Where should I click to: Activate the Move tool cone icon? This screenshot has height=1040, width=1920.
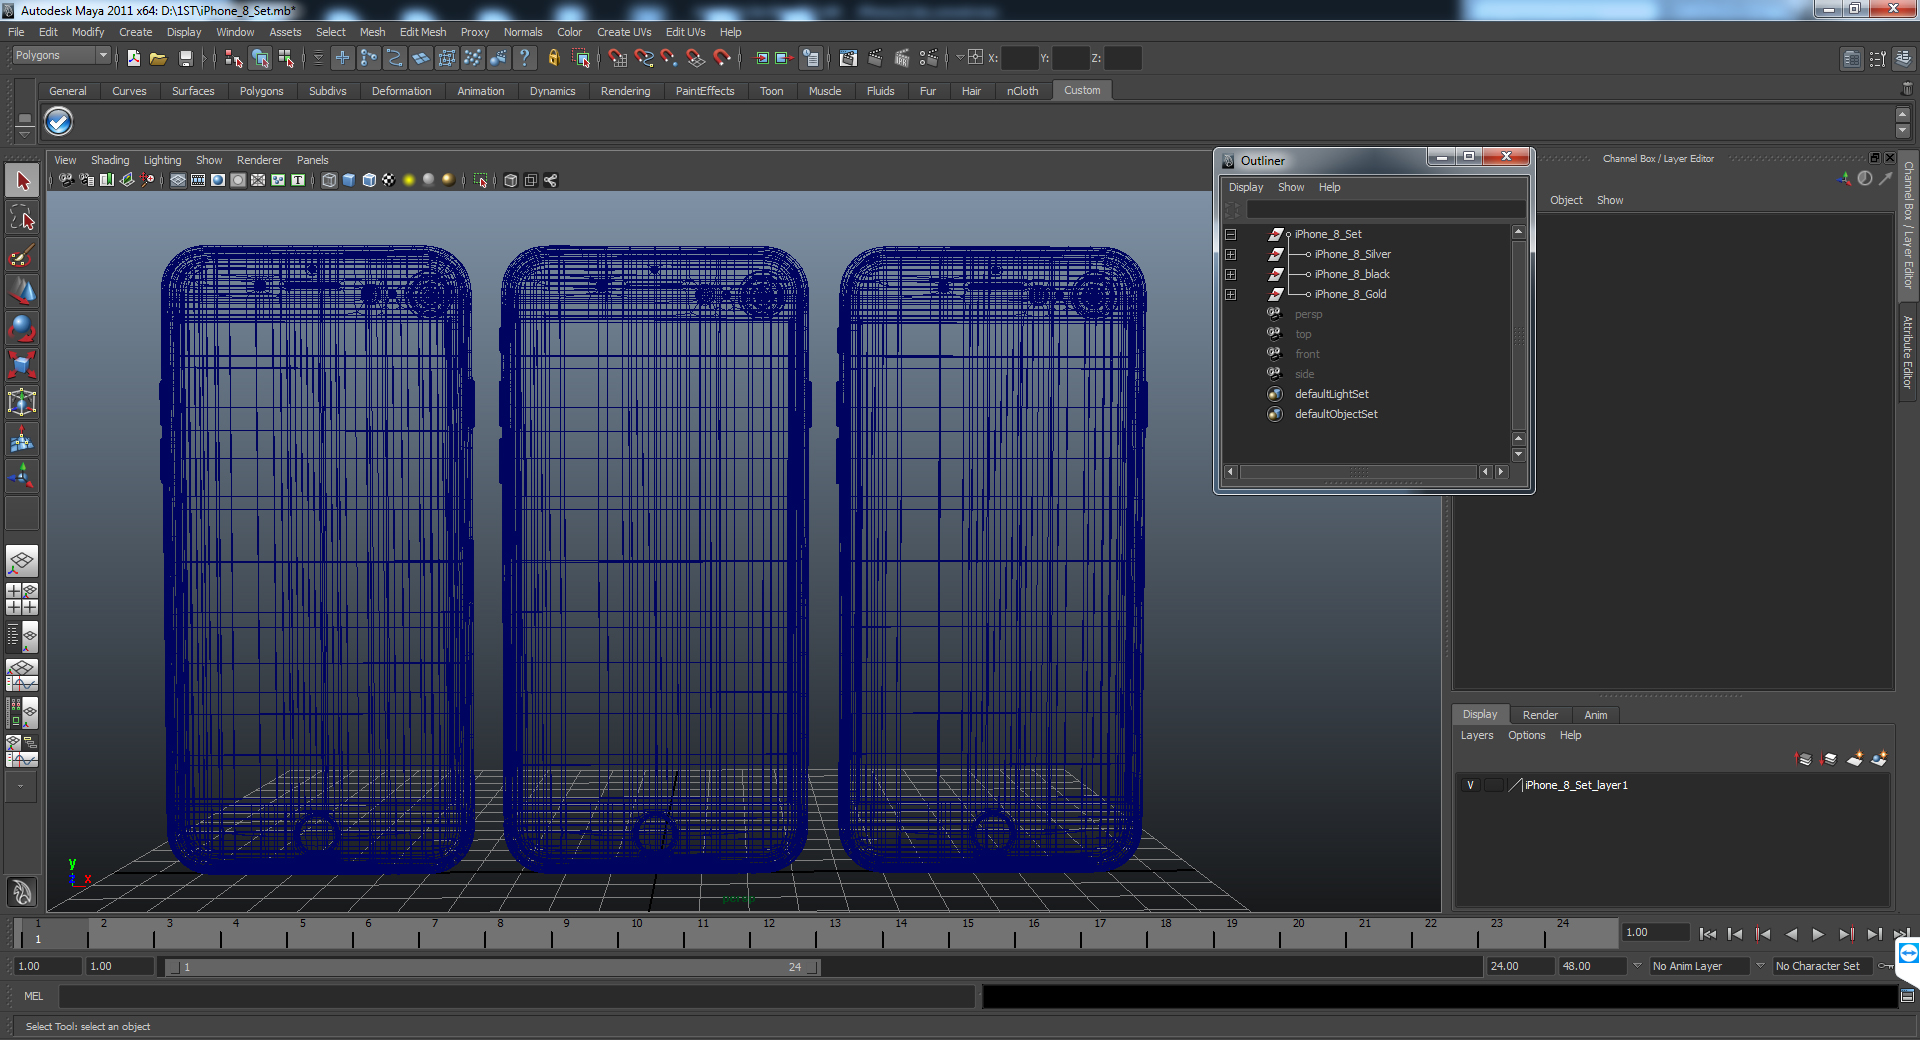pos(22,292)
